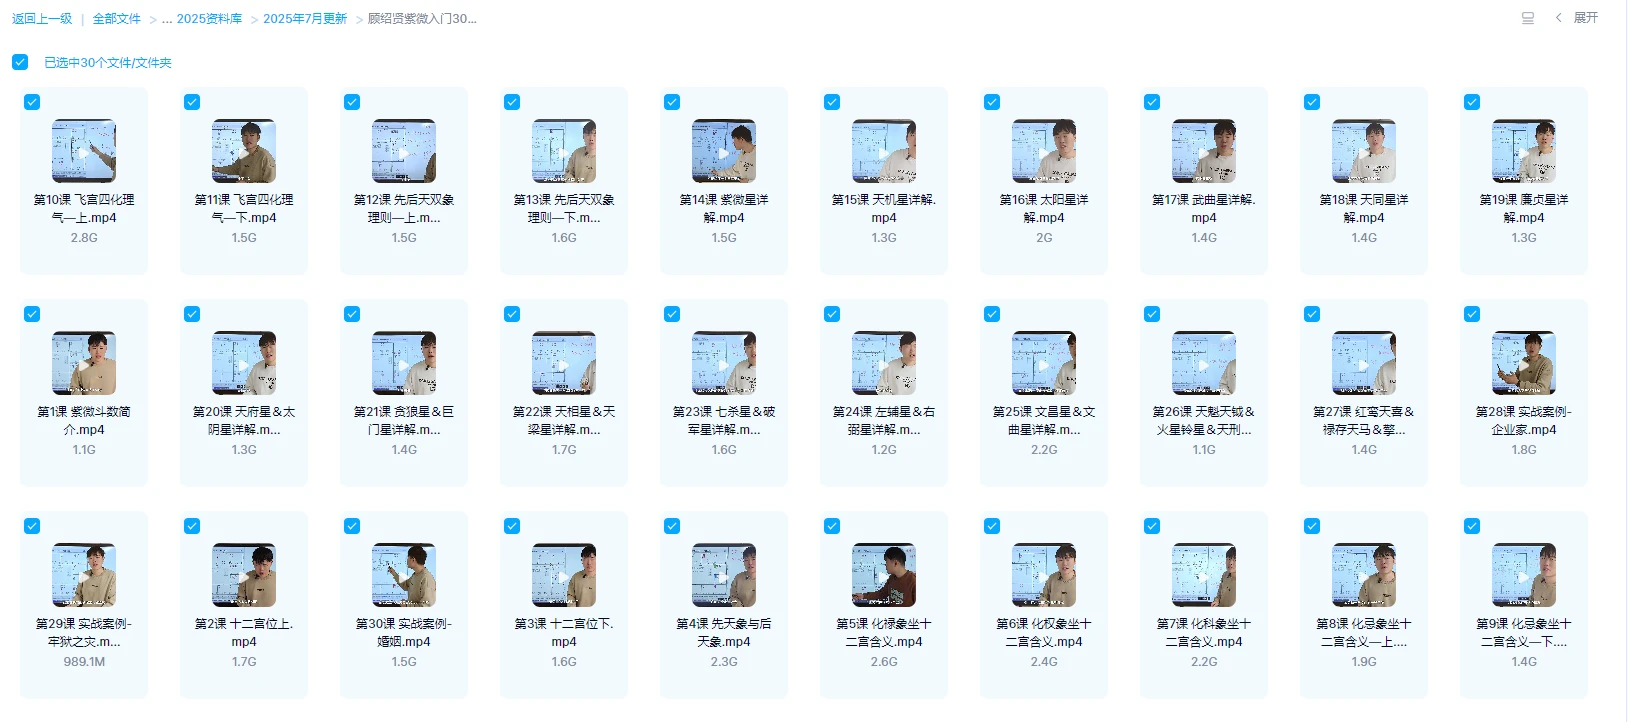Open the 第17课 武曲星详解 video thumbnail
The height and width of the screenshot is (722, 1628).
click(1204, 151)
